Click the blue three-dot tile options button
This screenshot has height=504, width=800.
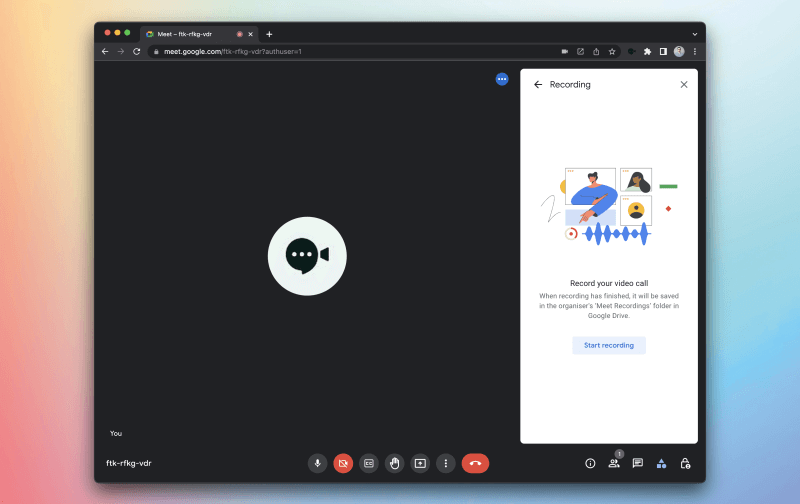click(502, 79)
